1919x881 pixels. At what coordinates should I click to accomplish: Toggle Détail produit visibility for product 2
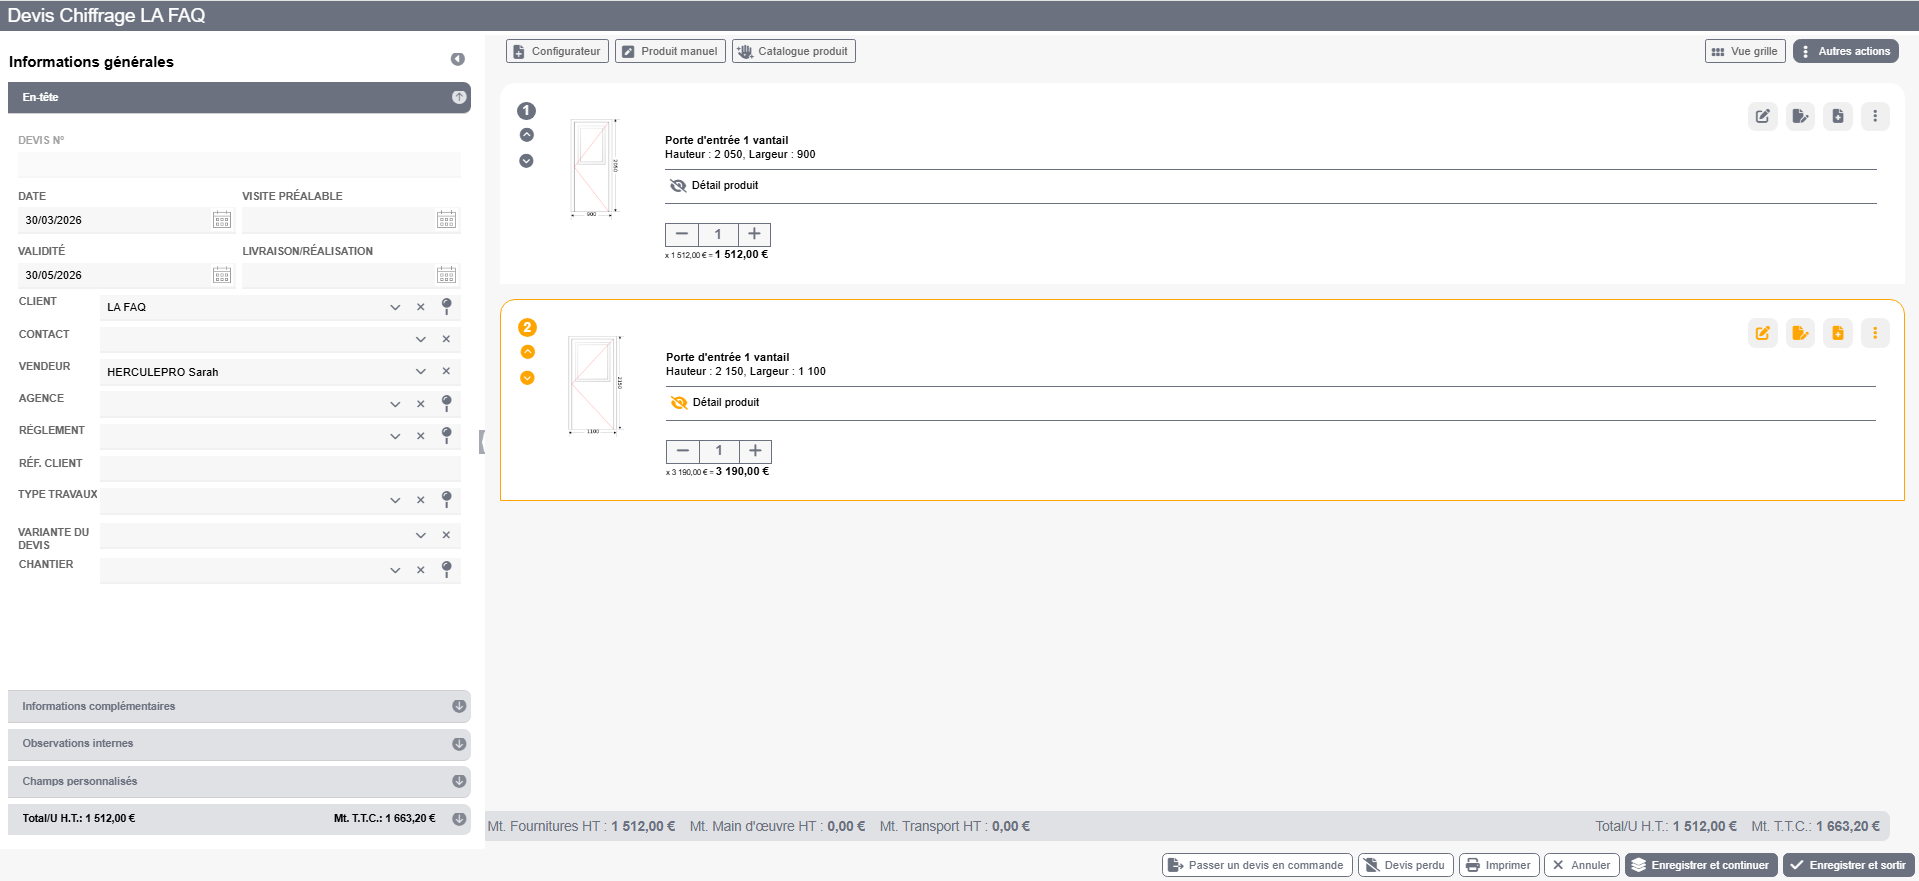coord(679,403)
